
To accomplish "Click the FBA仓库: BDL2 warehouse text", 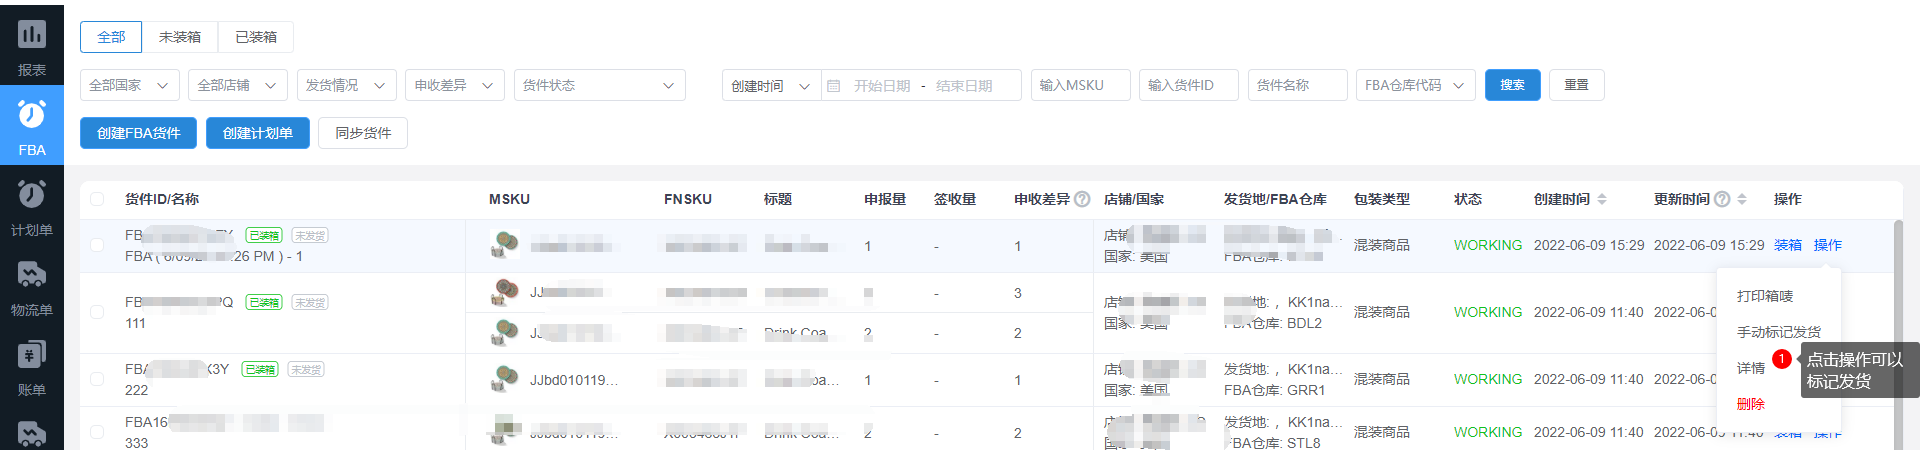I will [1273, 323].
